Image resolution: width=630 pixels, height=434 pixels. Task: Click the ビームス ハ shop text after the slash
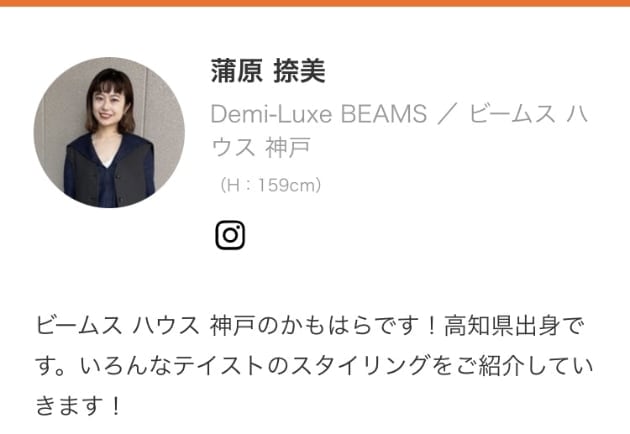(528, 114)
